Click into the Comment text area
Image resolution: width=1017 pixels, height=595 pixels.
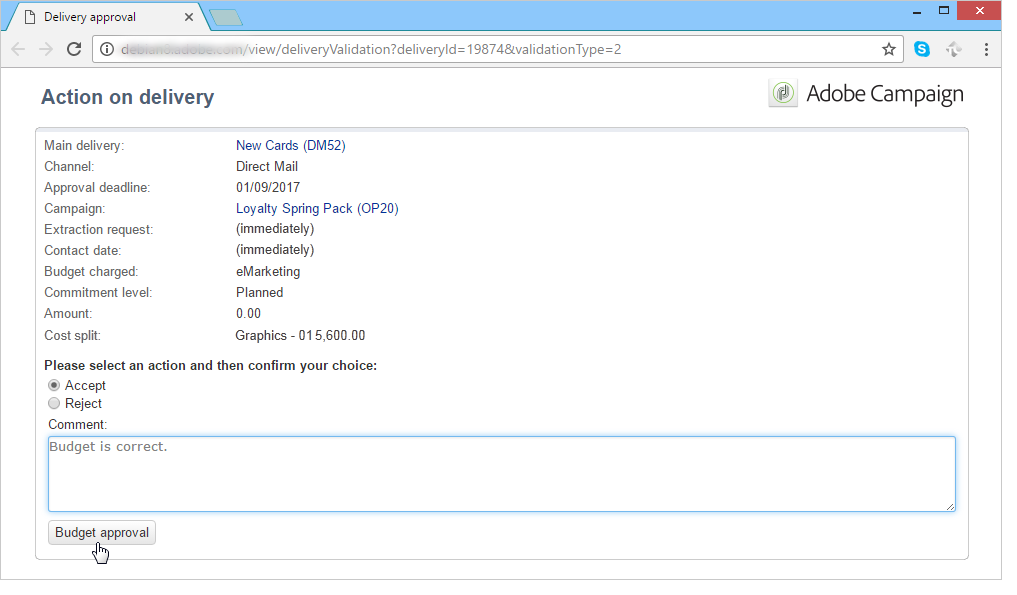pos(501,474)
